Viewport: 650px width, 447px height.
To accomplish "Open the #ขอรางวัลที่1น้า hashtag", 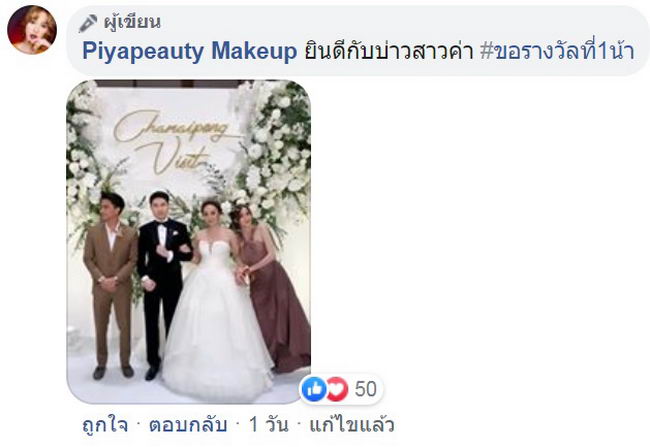I will 557,51.
